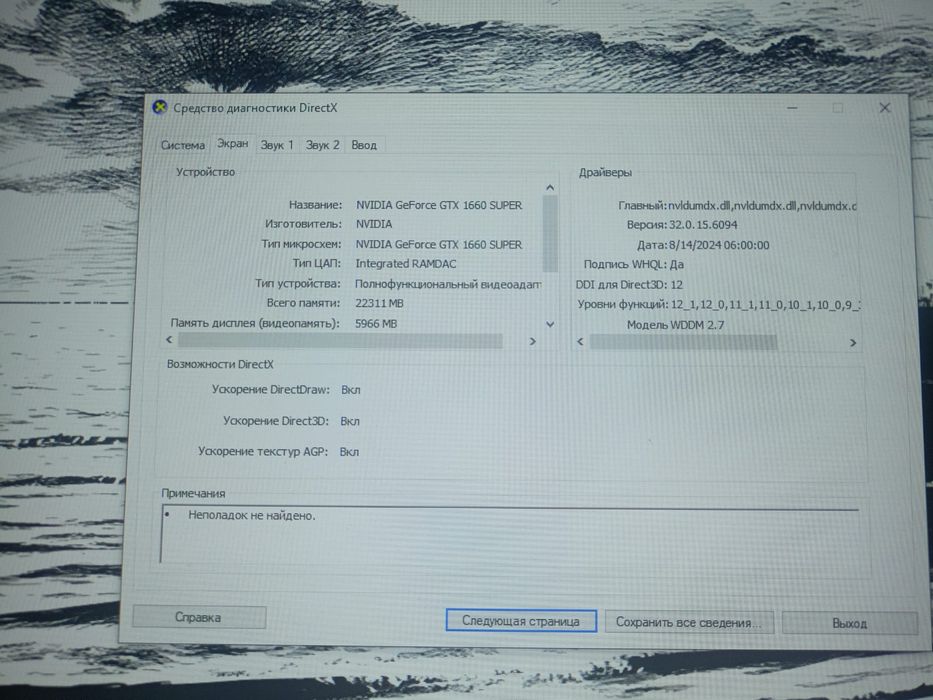Image resolution: width=933 pixels, height=700 pixels.
Task: Click the Устройство vertical scrollbar thumb
Action: tap(550, 233)
